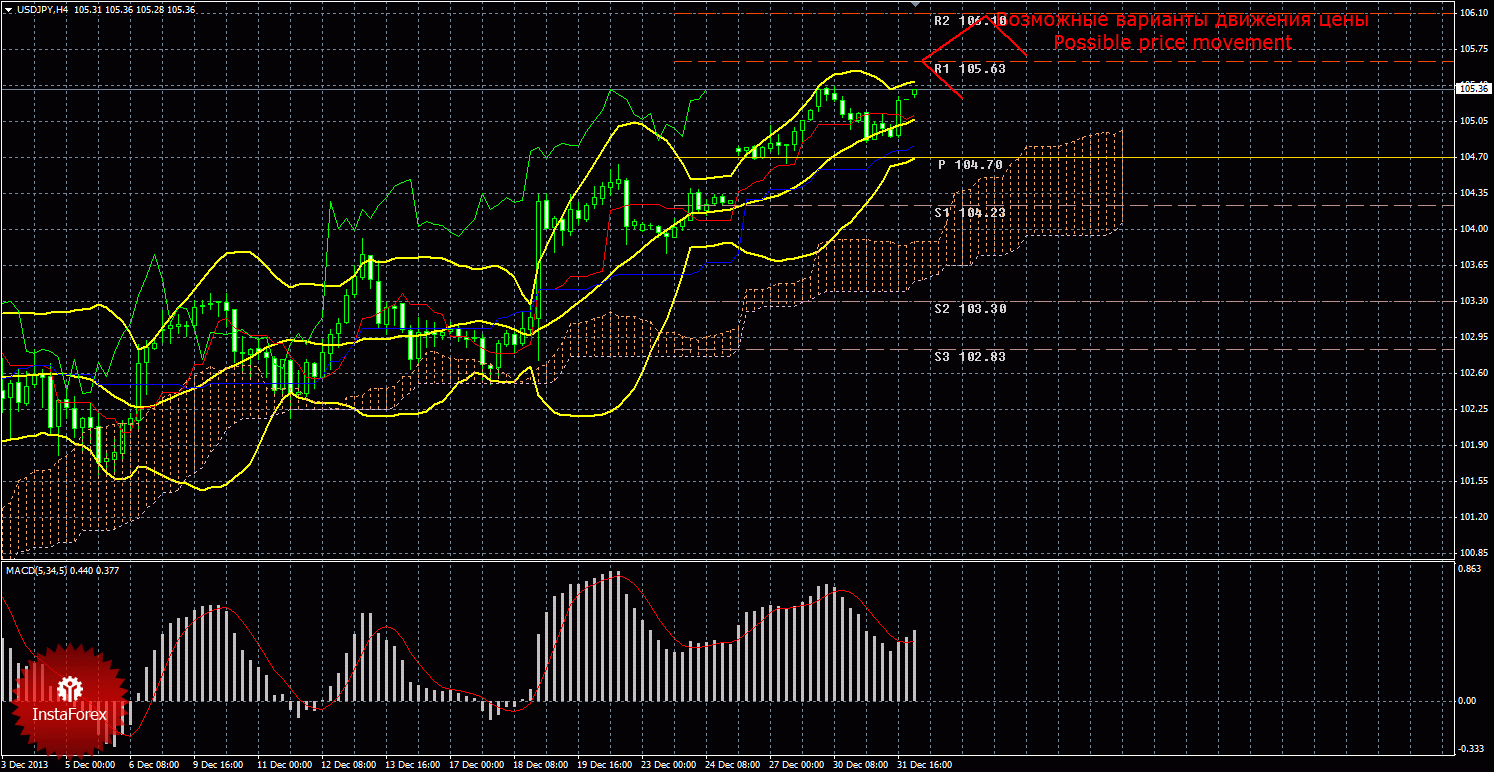Screen dimensions: 1494x772
Task: Click 102.95 on the price scale
Action: 1472,337
